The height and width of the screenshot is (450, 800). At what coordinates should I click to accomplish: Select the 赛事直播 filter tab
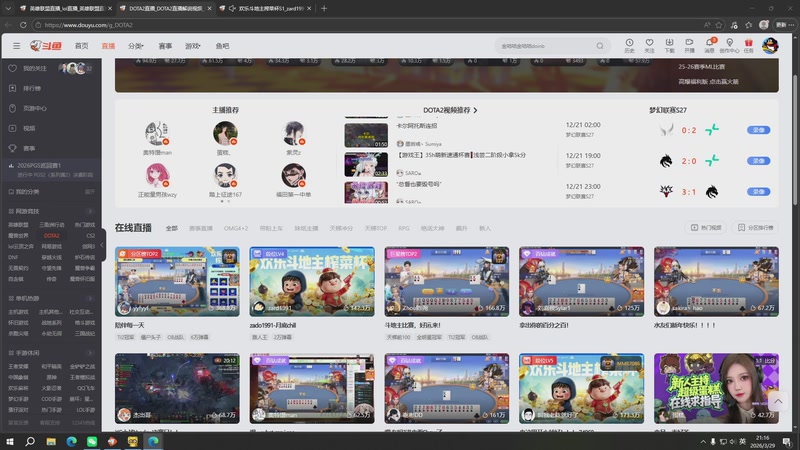coord(201,229)
